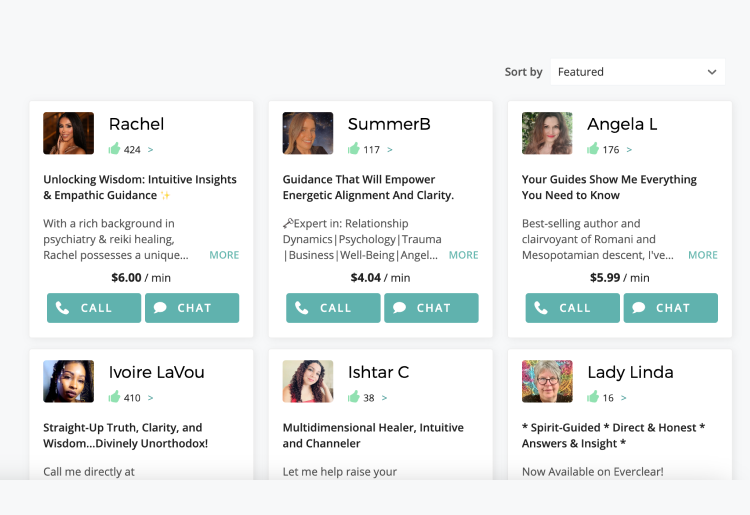The image size is (750, 515).
Task: Start a chat with SummerB
Action: pos(431,308)
